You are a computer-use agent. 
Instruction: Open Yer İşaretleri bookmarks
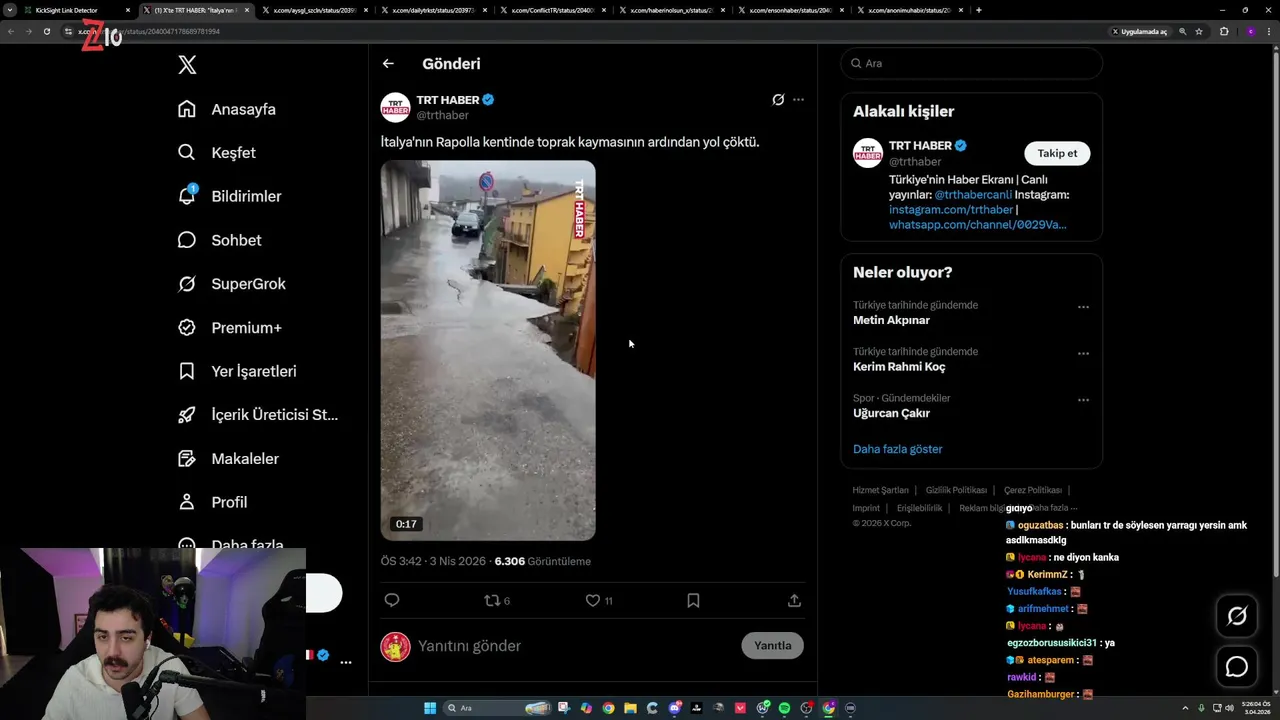click(x=237, y=371)
